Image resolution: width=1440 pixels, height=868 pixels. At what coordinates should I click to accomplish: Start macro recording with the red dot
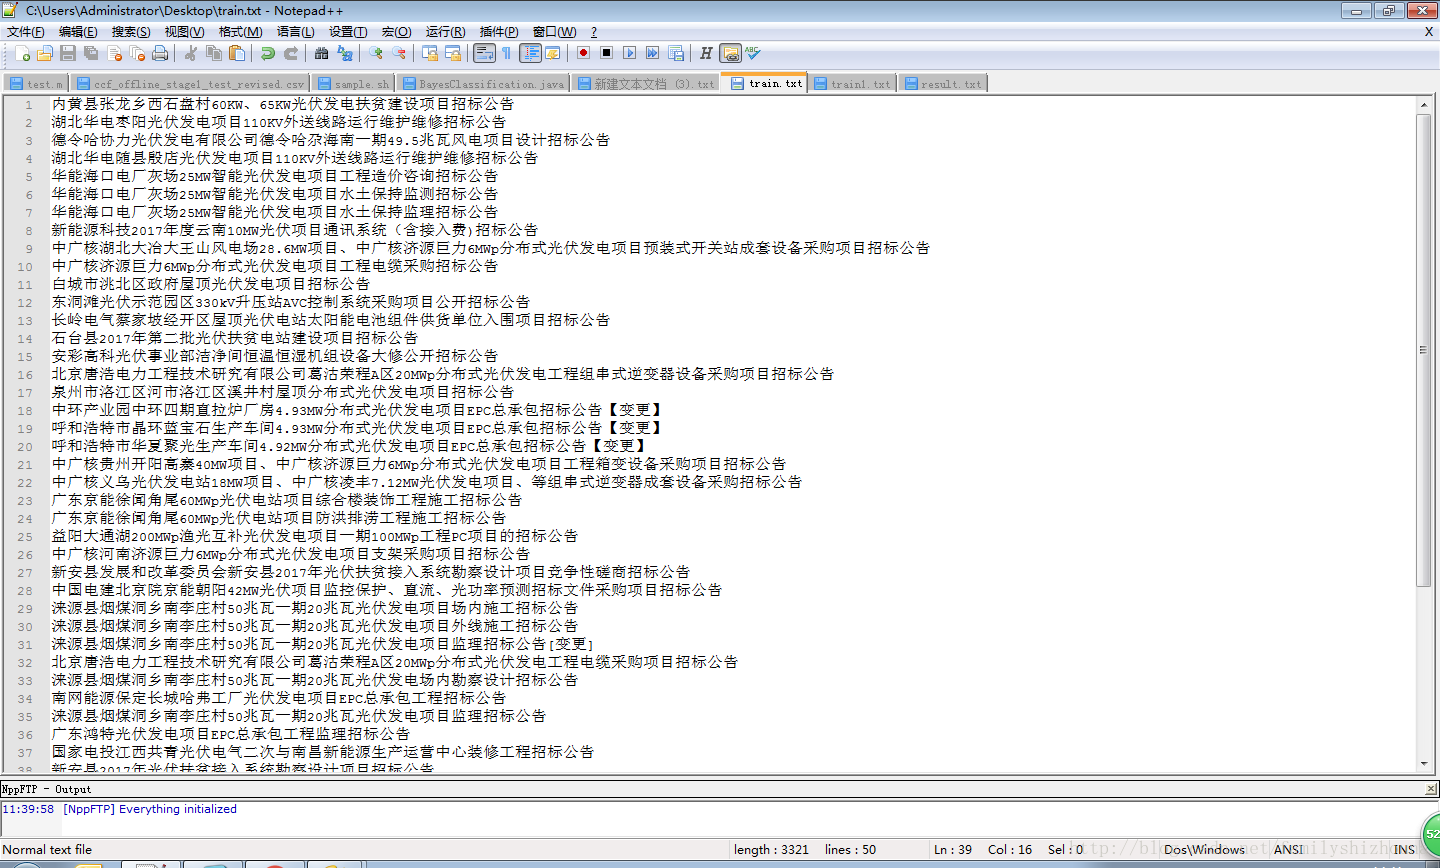pos(584,53)
